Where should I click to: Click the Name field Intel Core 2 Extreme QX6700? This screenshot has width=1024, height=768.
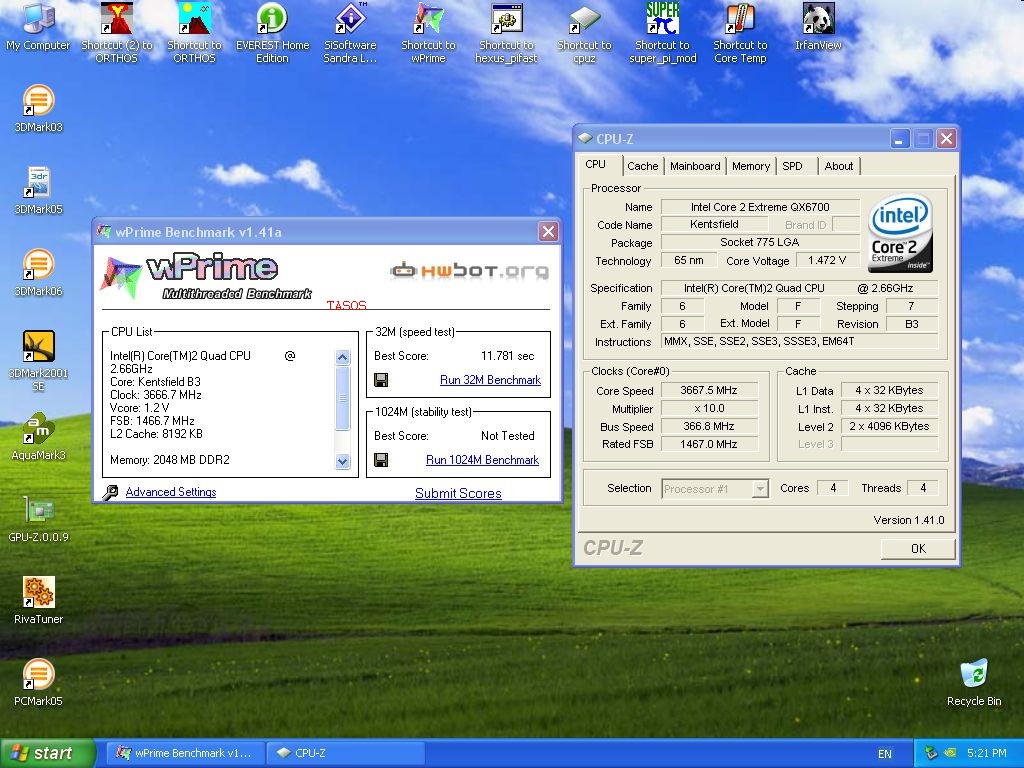(x=760, y=207)
